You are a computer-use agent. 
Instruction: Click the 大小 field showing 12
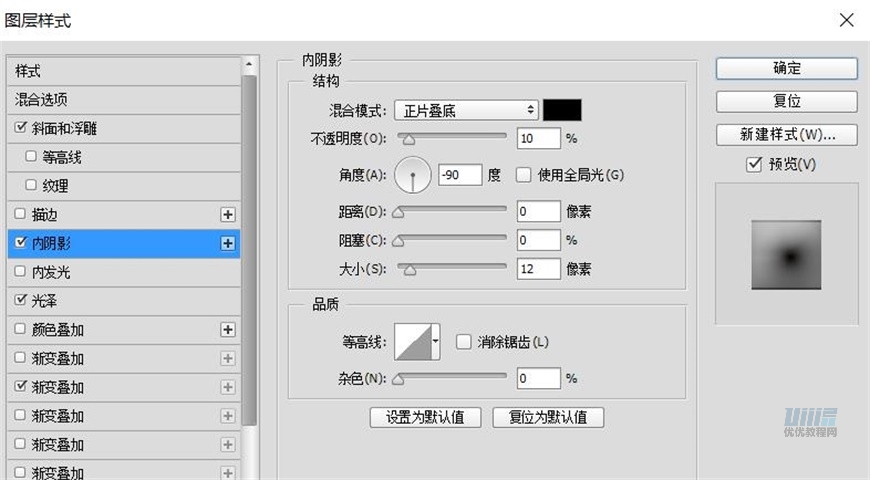(x=538, y=269)
